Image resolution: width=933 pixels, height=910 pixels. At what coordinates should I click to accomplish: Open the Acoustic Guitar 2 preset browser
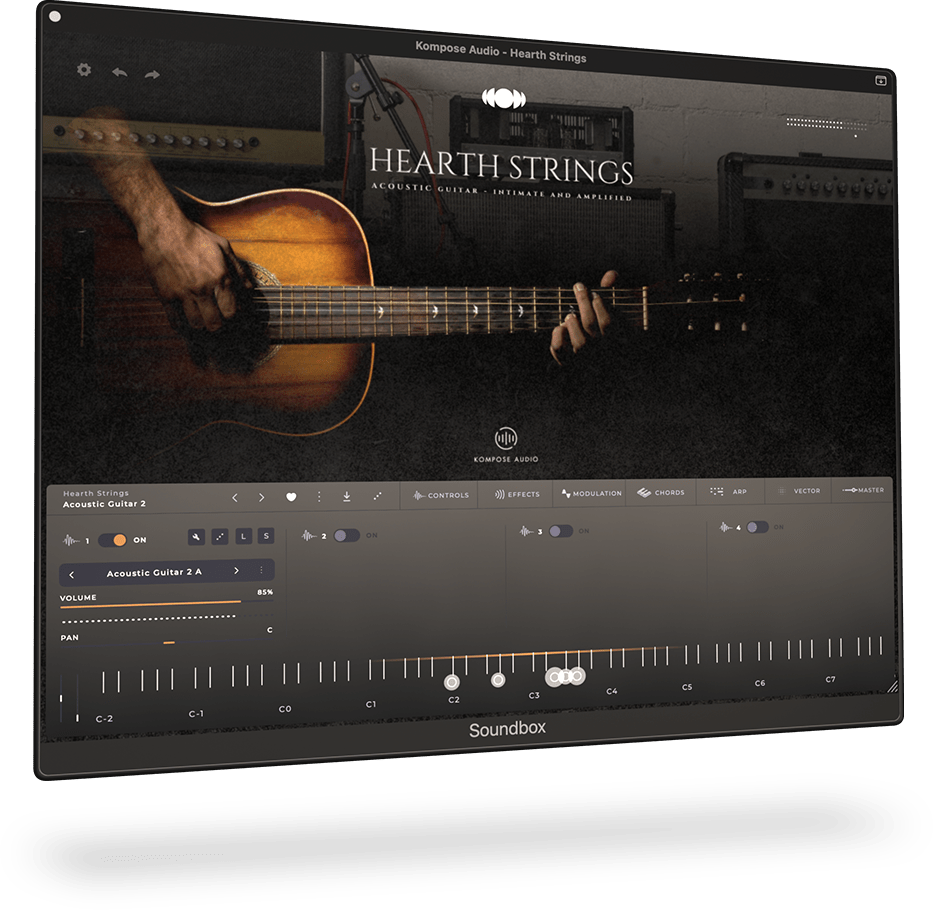click(x=104, y=499)
